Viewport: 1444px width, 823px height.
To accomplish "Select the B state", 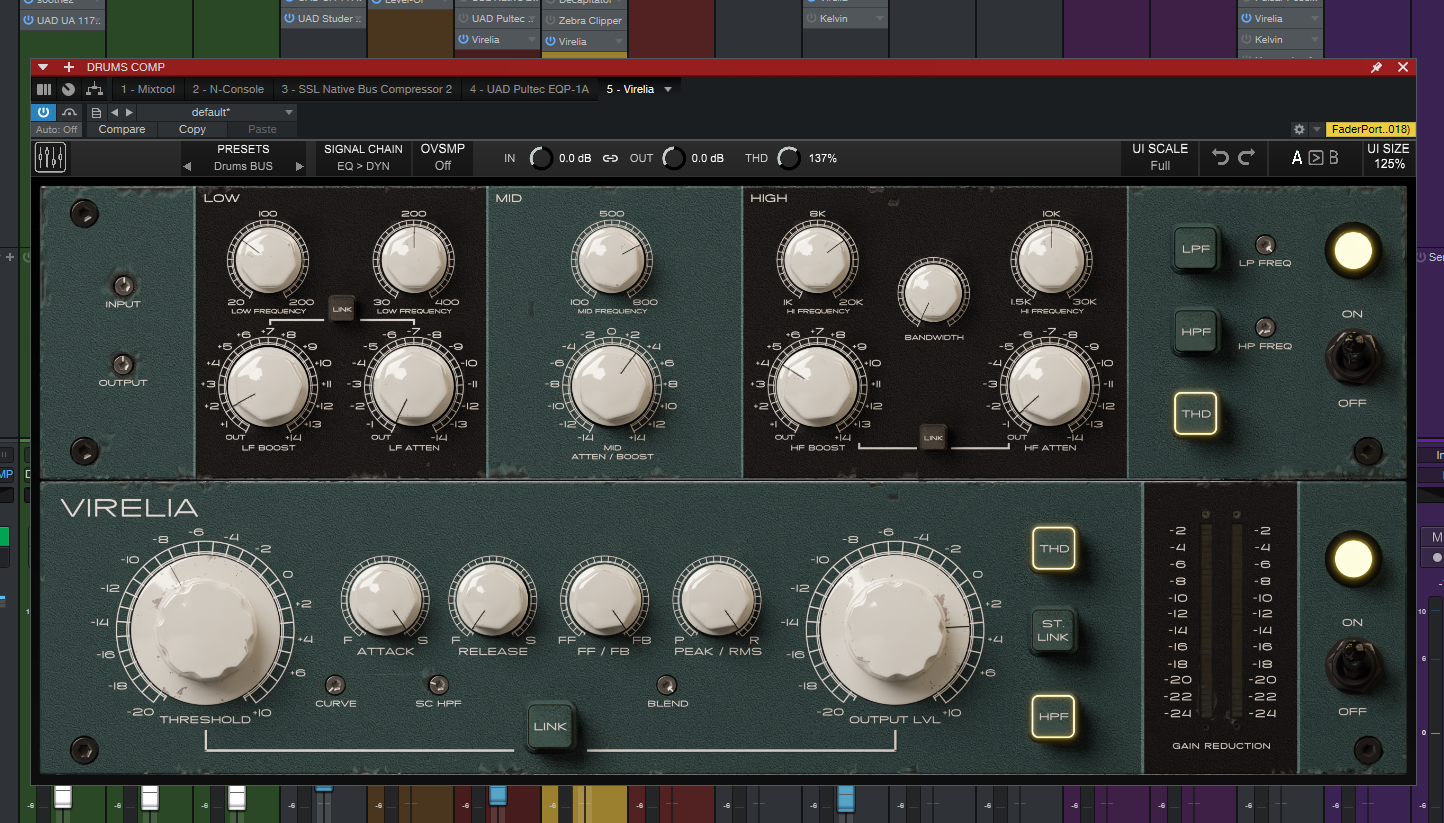I will pyautogui.click(x=1333, y=158).
